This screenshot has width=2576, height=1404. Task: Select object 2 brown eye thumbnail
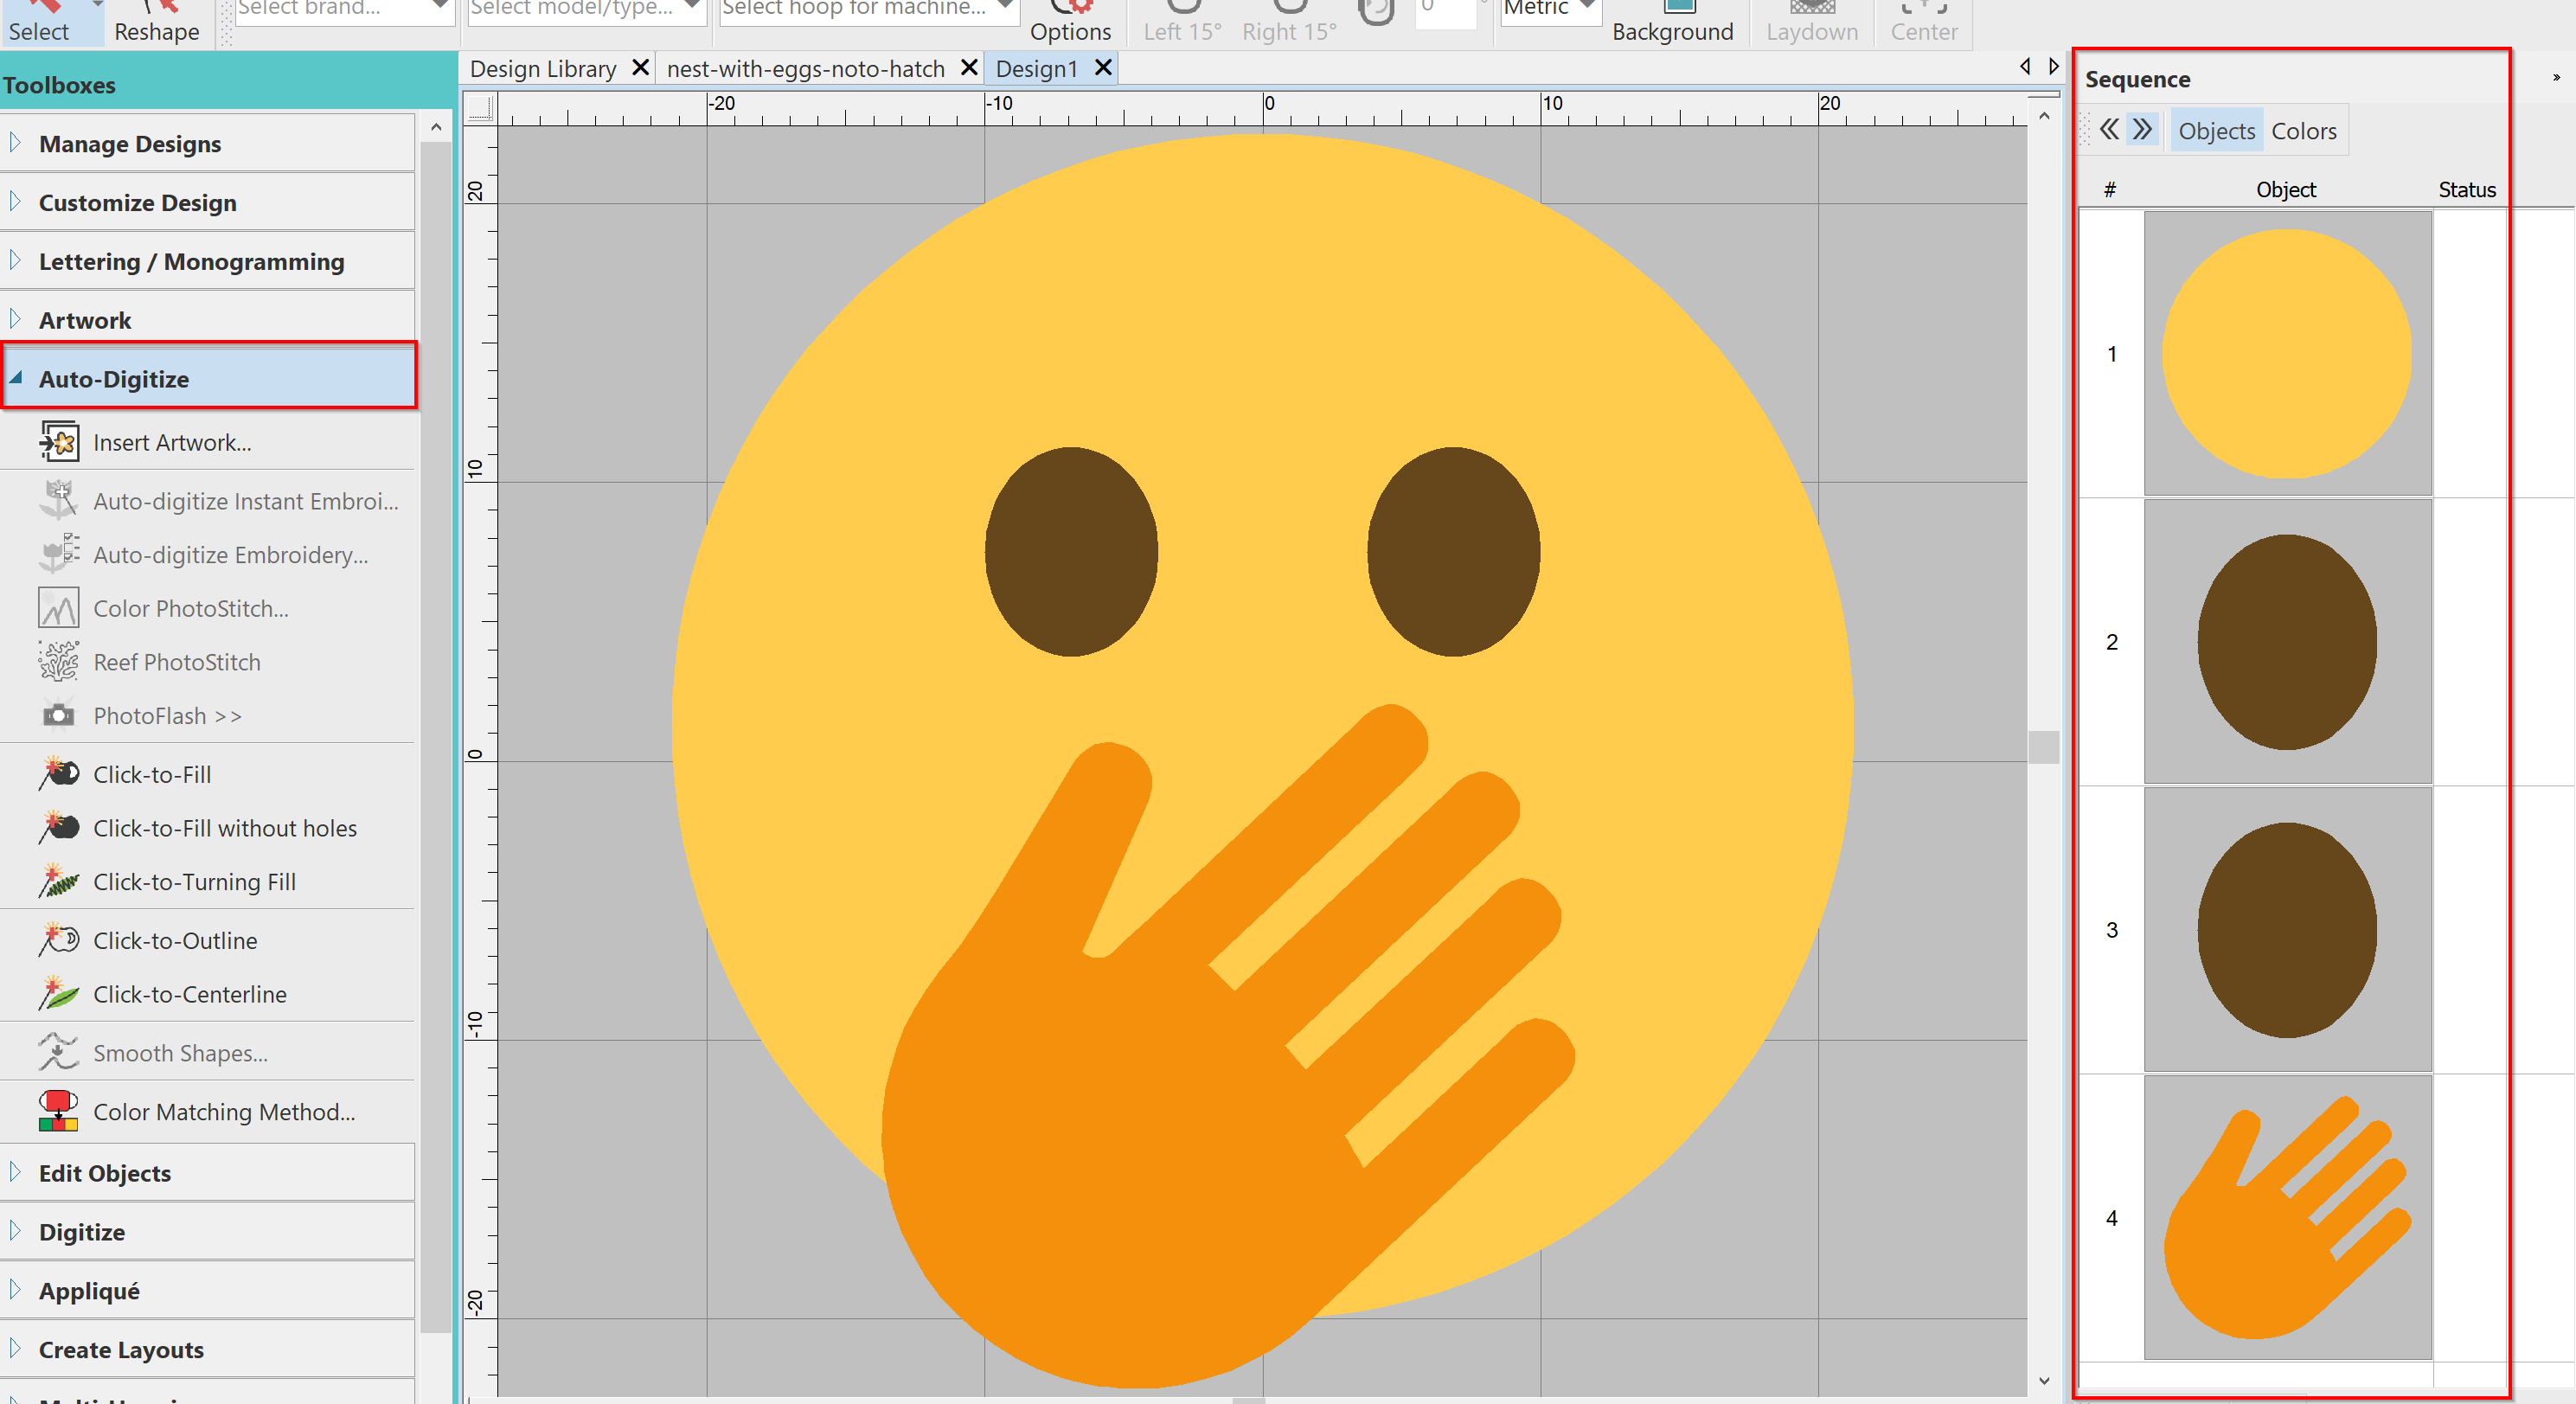(2287, 641)
